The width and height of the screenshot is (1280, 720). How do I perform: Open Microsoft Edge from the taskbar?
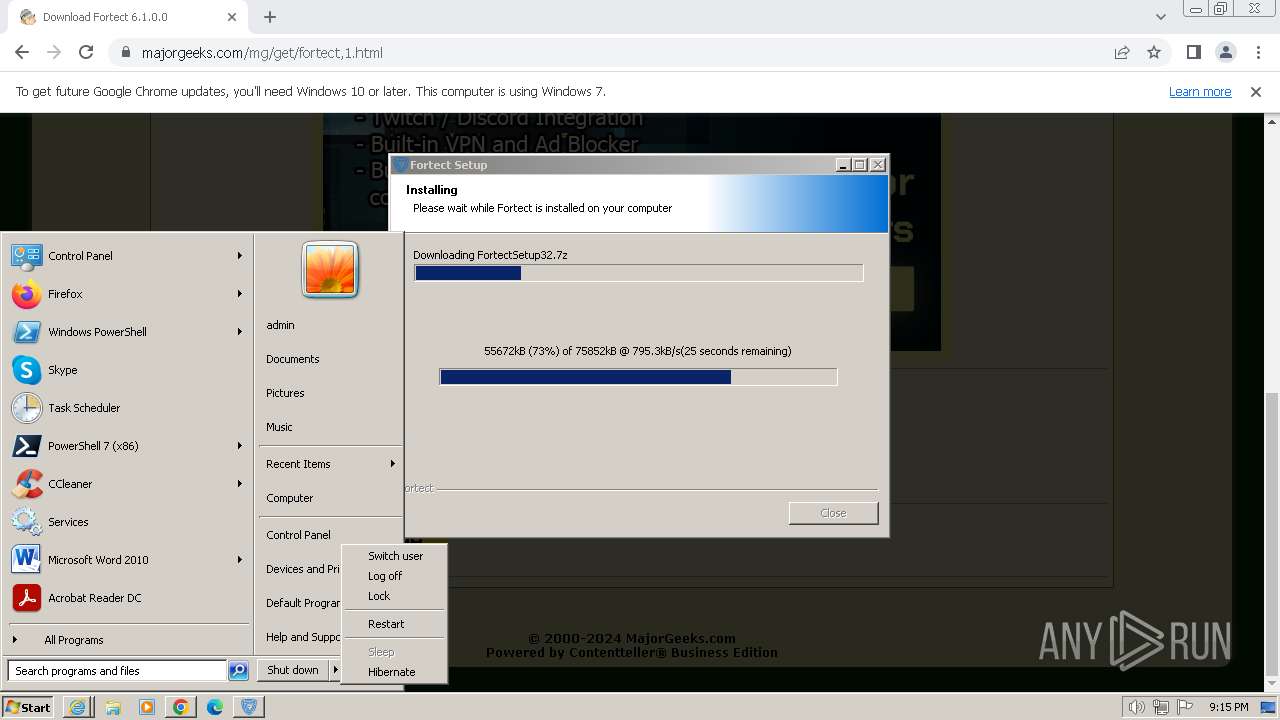[215, 707]
